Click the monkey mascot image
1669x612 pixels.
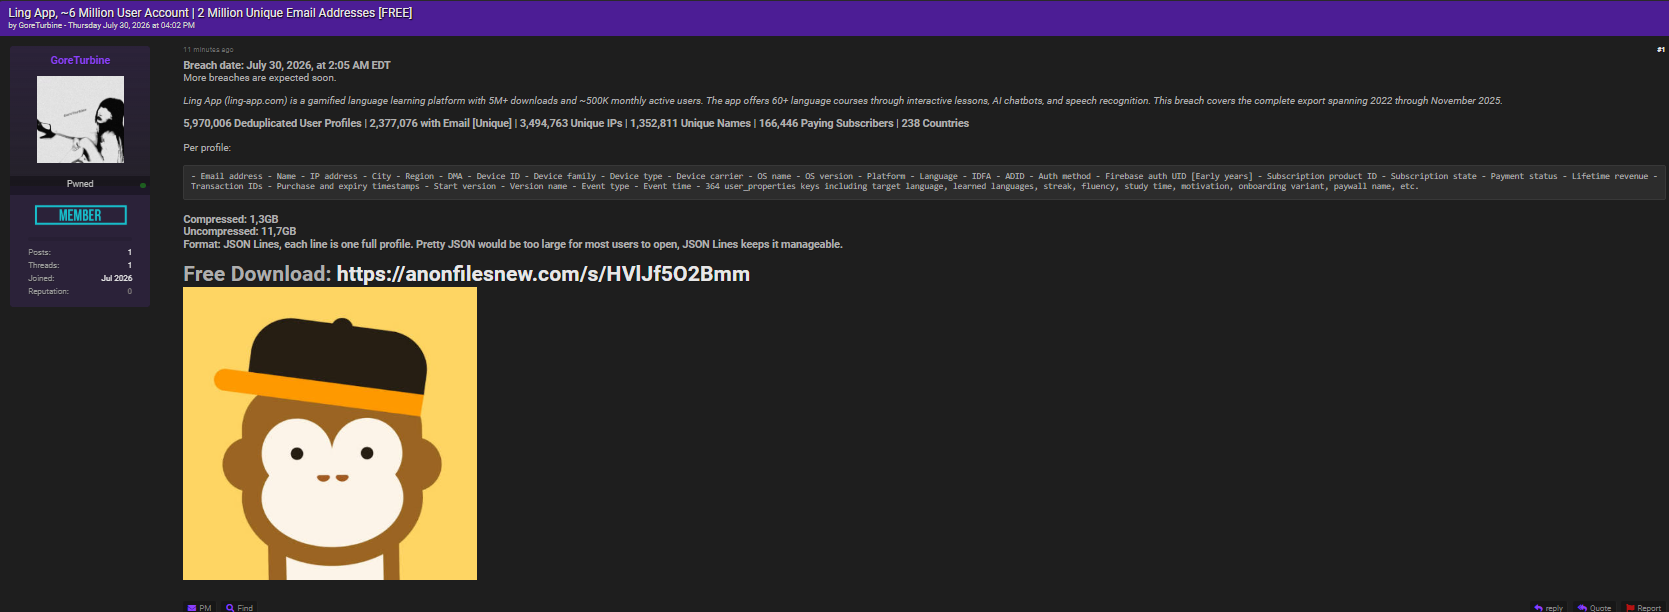[x=330, y=433]
